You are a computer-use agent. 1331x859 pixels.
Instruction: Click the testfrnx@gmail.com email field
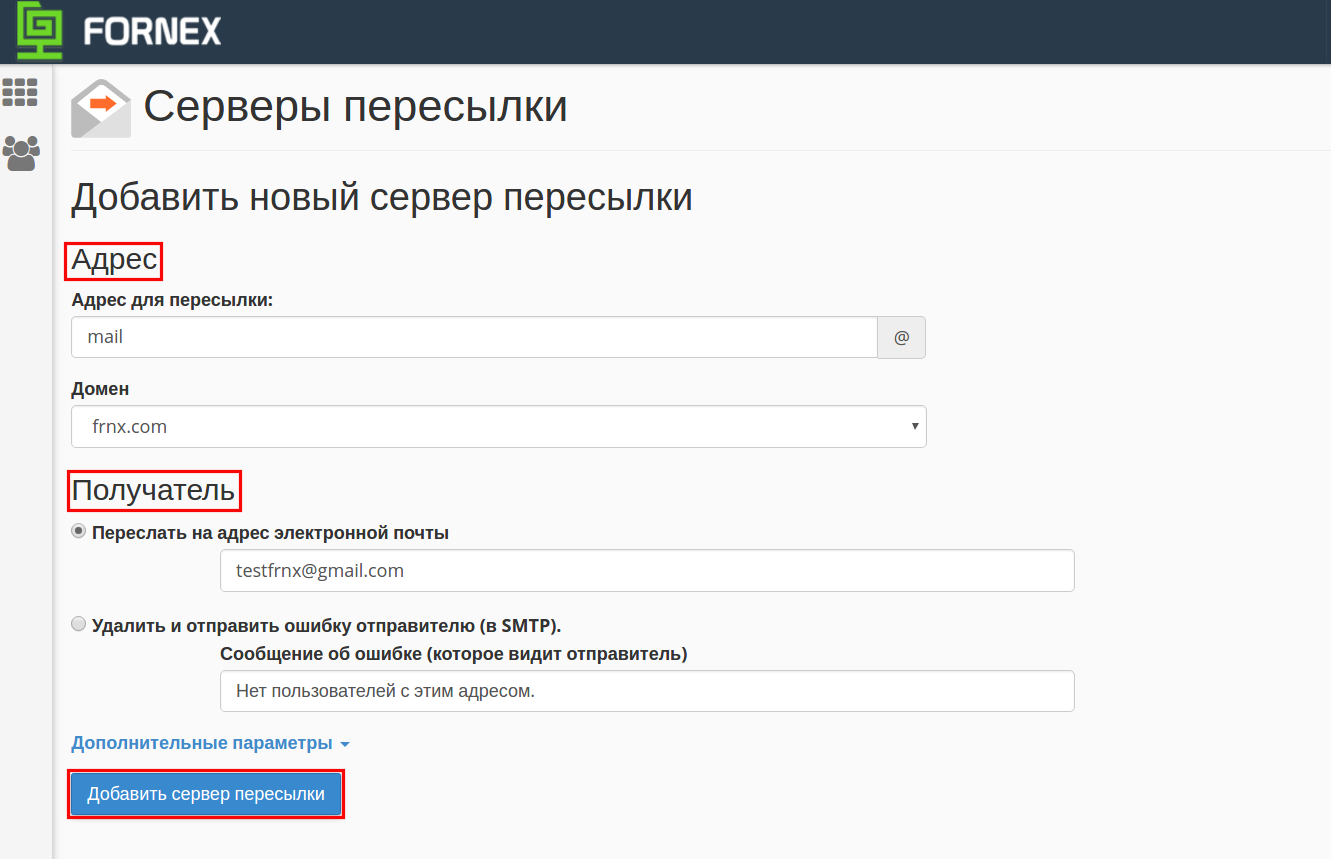tap(647, 570)
